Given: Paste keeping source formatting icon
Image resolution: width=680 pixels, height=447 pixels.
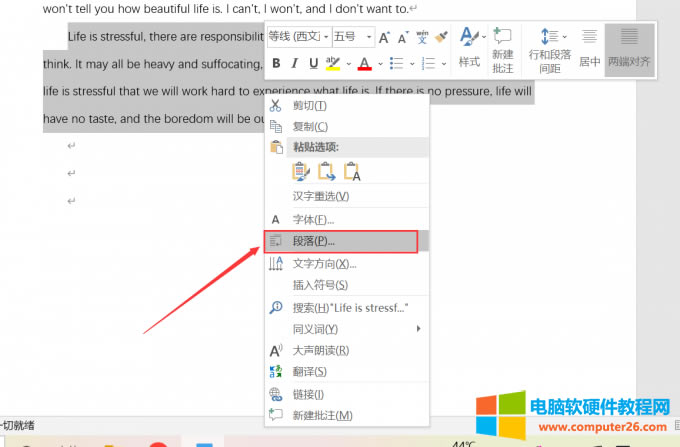Looking at the screenshot, I should pyautogui.click(x=301, y=172).
